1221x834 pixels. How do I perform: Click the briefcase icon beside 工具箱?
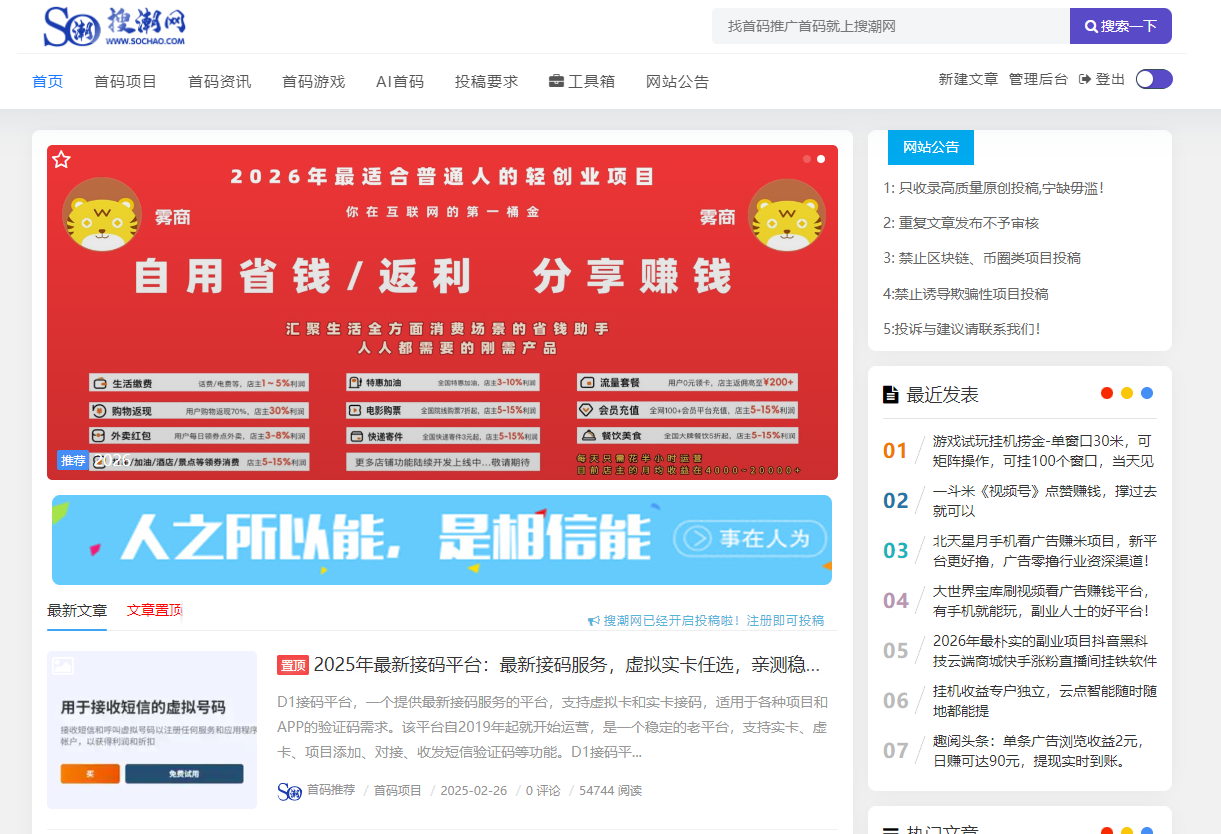[x=556, y=81]
